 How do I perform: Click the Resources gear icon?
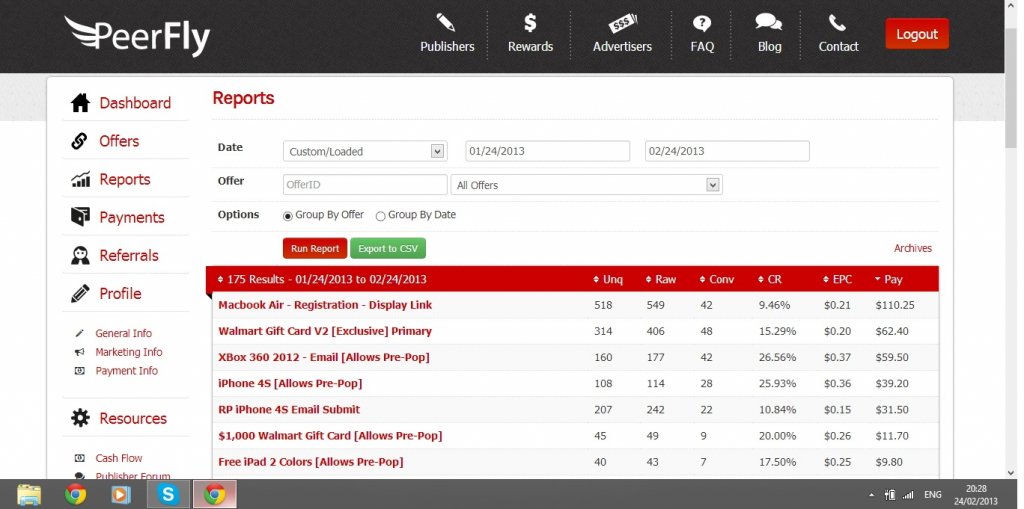point(80,418)
